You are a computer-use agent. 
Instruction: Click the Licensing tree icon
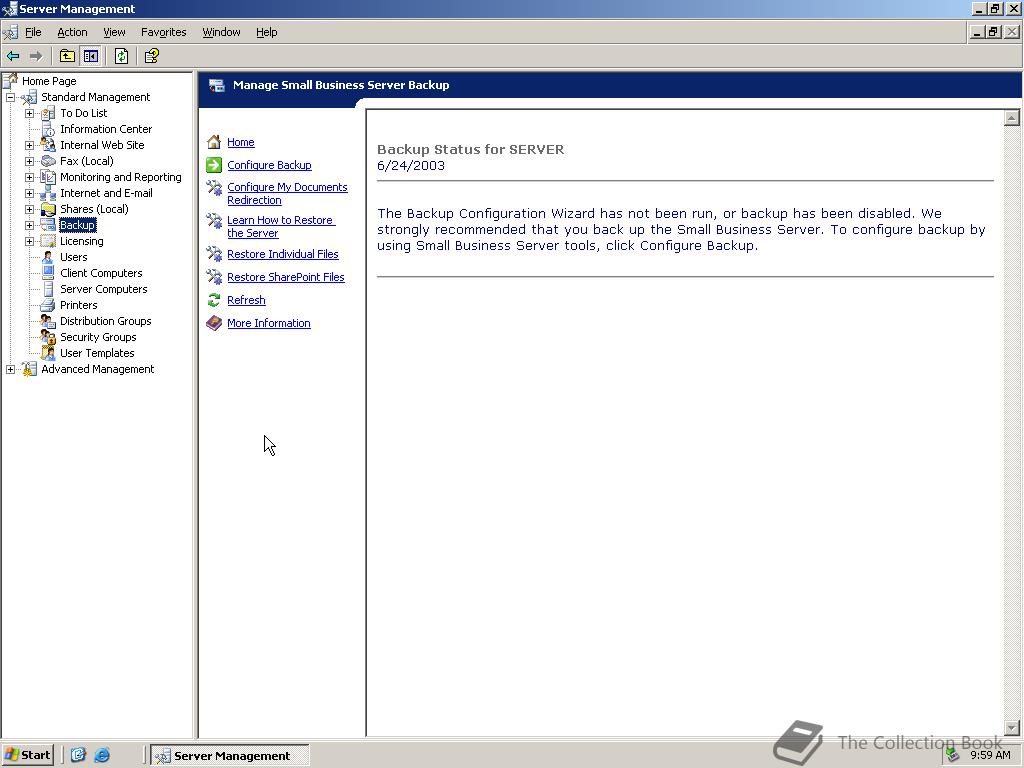[x=48, y=241]
